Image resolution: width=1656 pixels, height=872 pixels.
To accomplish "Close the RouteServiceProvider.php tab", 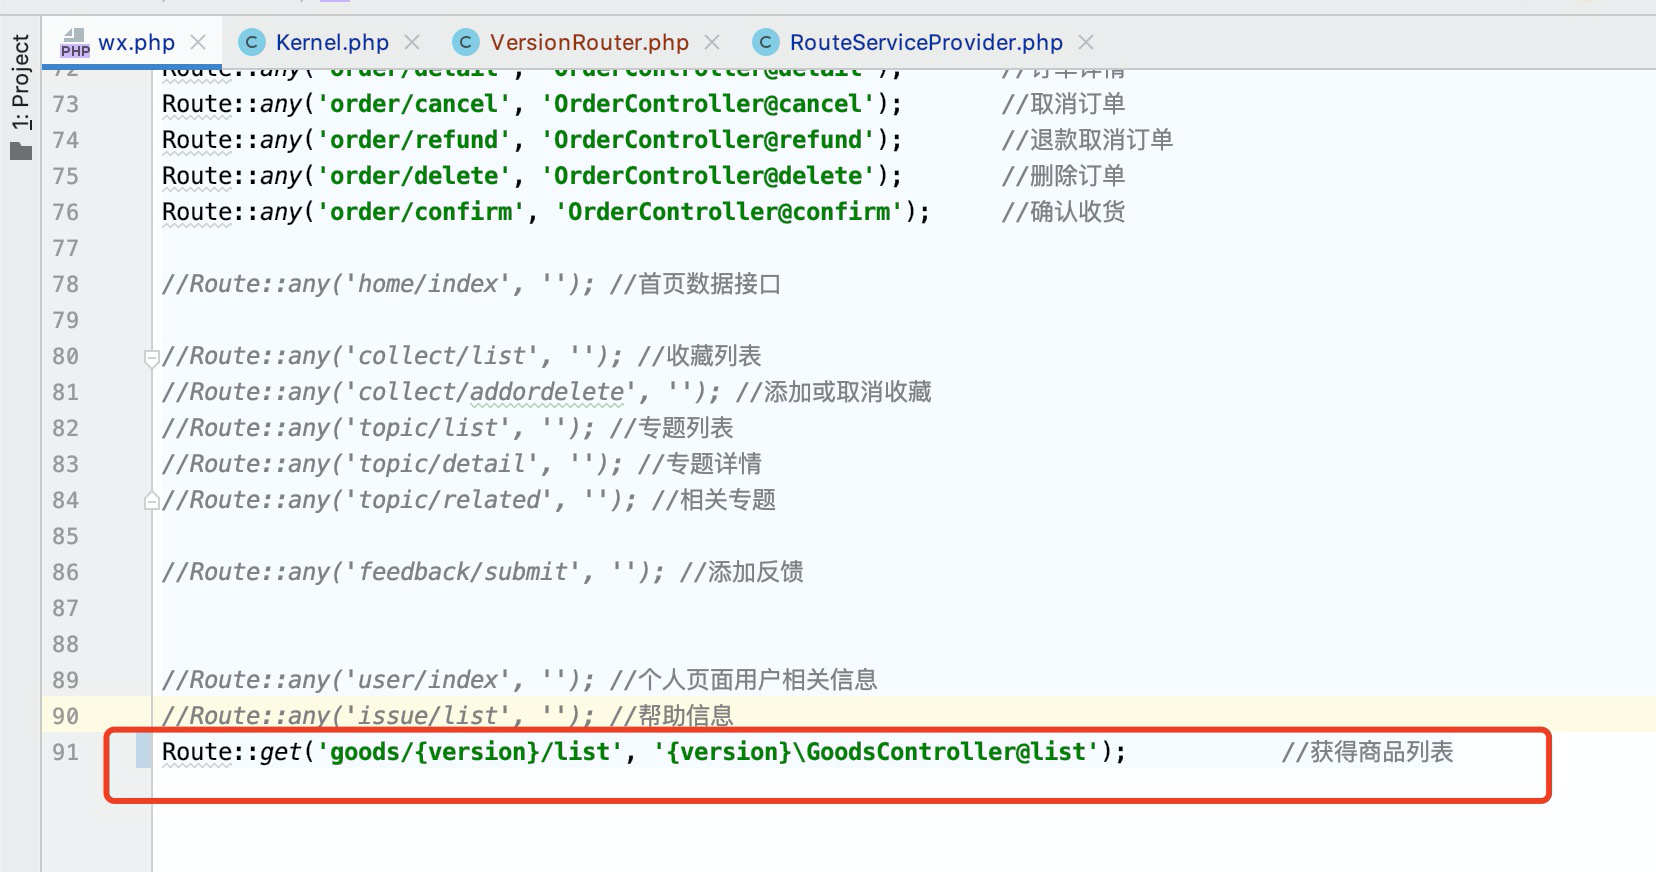I will click(1086, 42).
